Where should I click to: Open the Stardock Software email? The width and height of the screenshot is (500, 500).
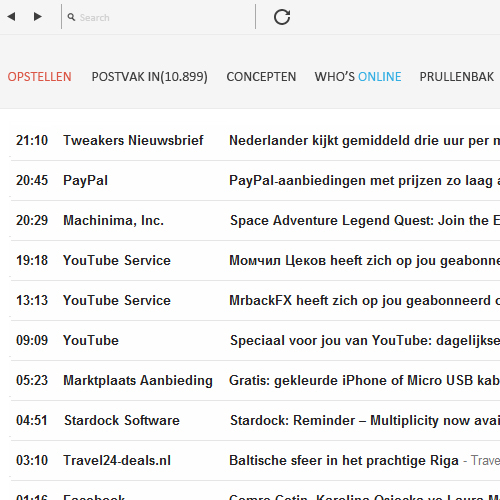pyautogui.click(x=255, y=420)
